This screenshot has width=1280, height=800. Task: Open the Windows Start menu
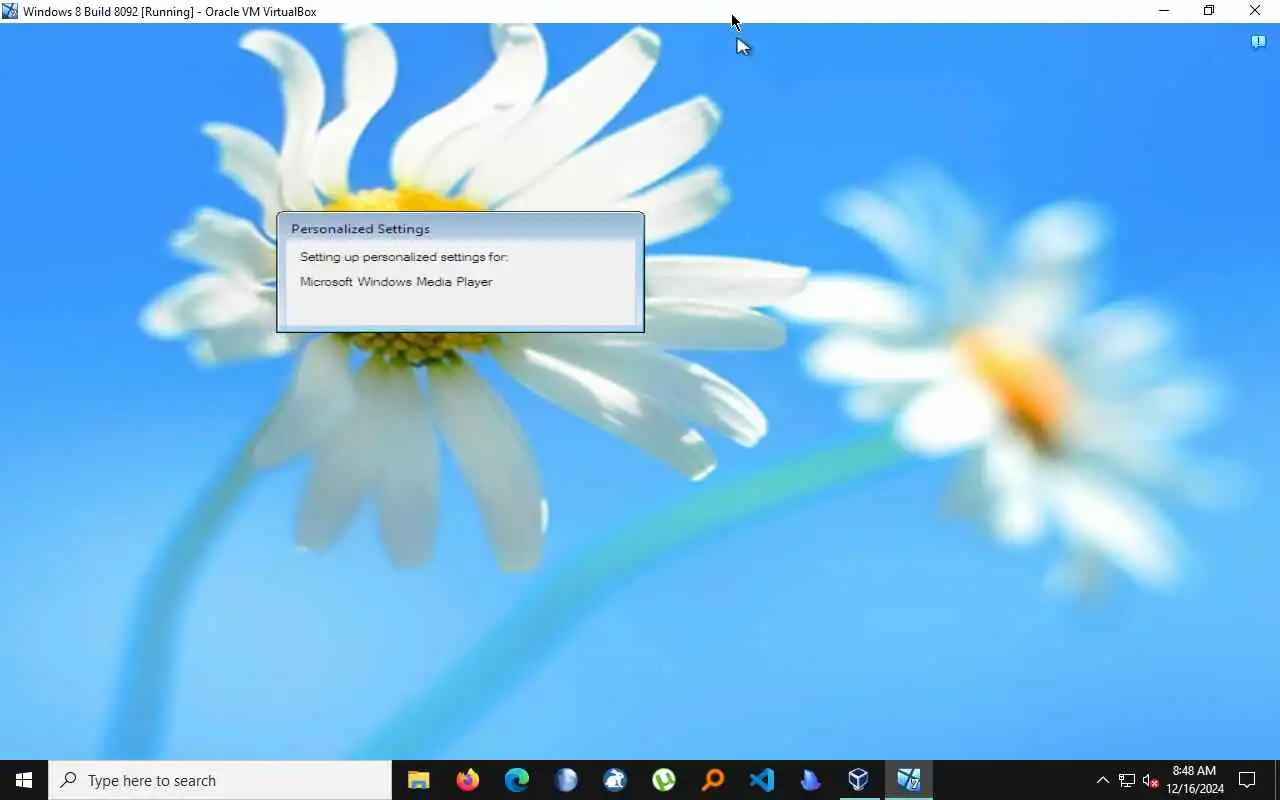(24, 780)
